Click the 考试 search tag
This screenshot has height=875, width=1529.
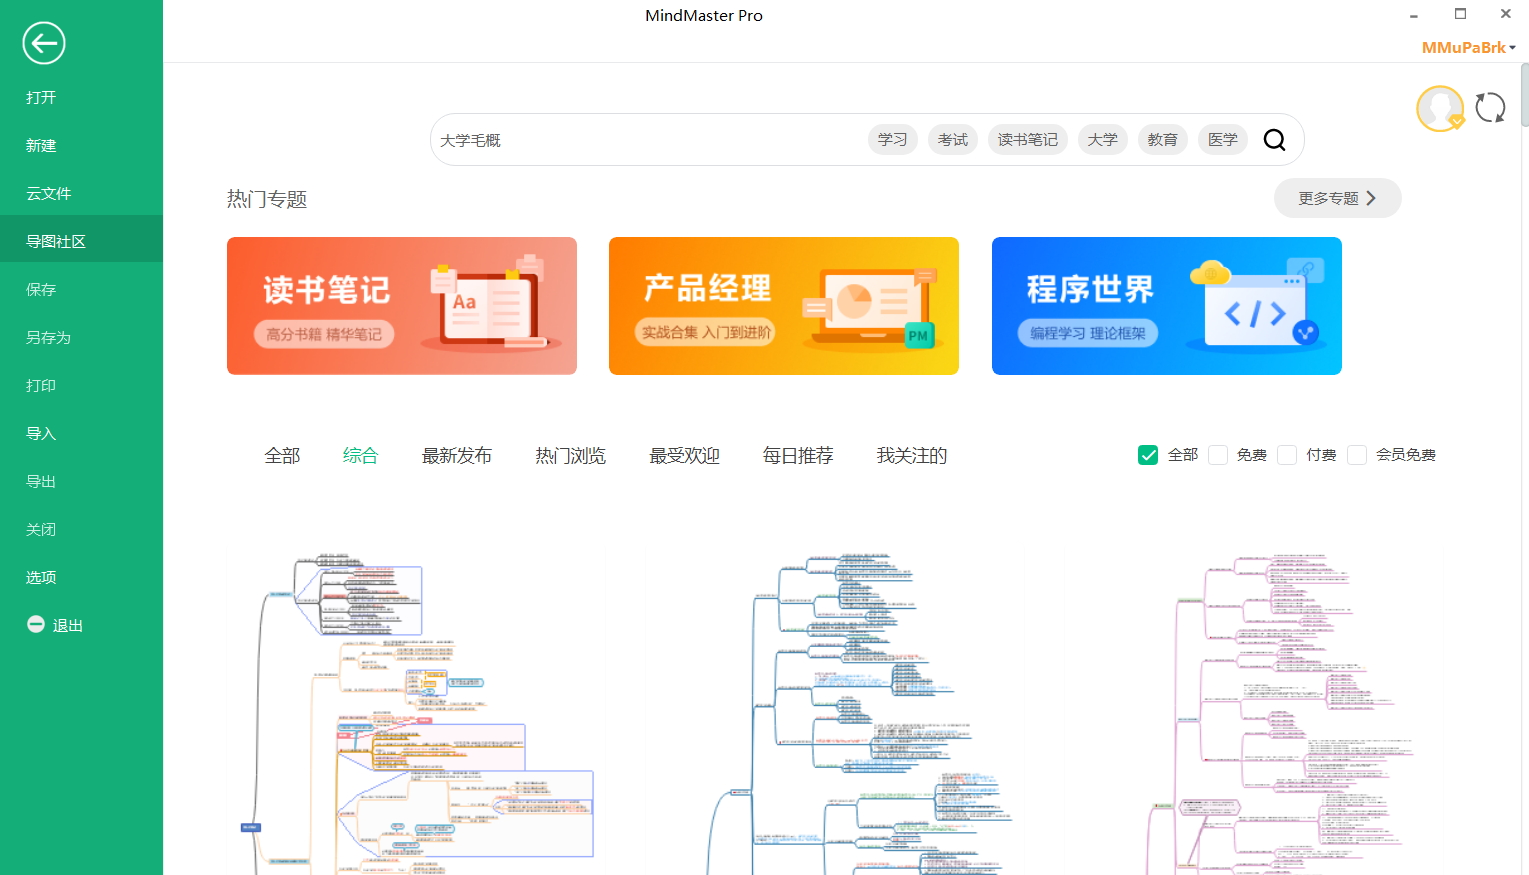[x=953, y=140]
